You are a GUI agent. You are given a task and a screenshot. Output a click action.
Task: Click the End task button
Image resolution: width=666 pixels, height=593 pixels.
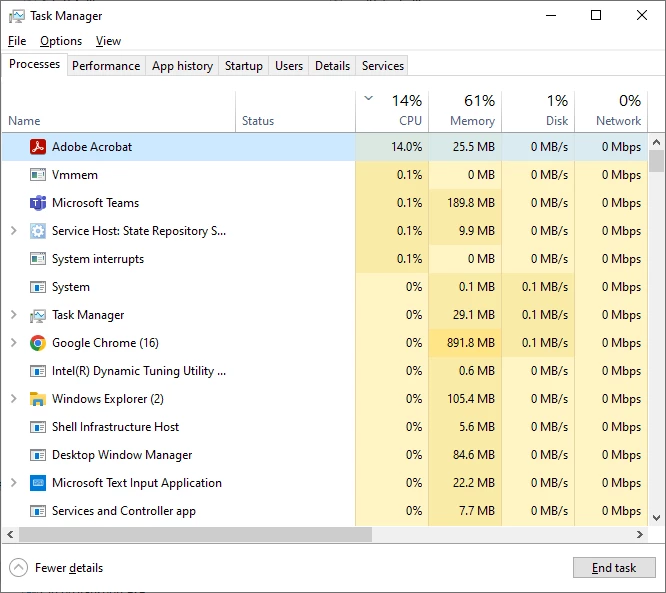click(x=614, y=568)
